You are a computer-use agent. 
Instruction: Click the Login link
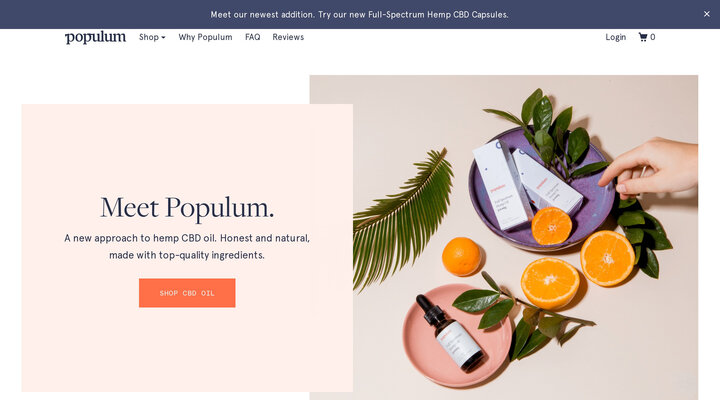(615, 37)
